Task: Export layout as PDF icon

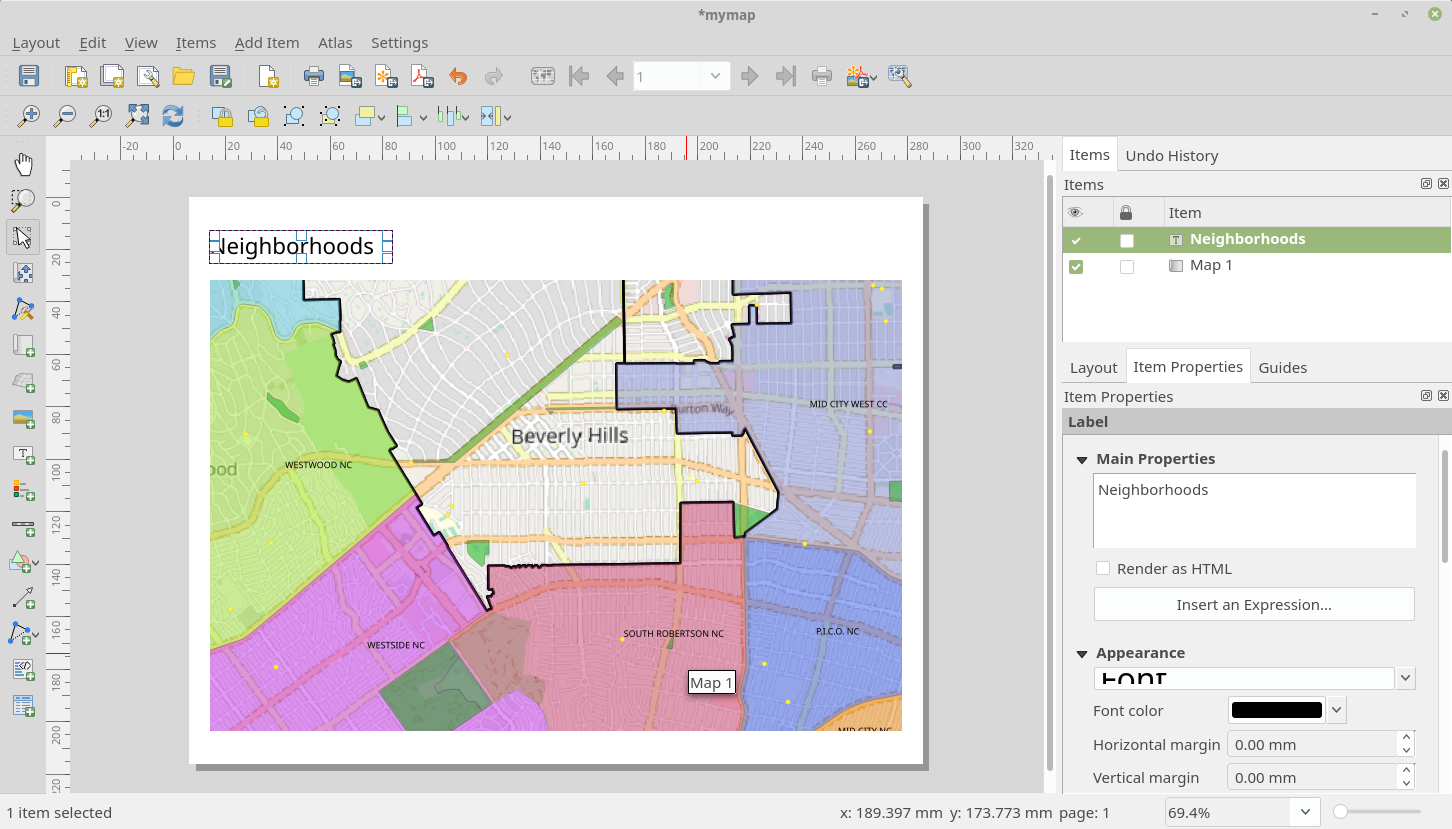Action: tap(422, 76)
